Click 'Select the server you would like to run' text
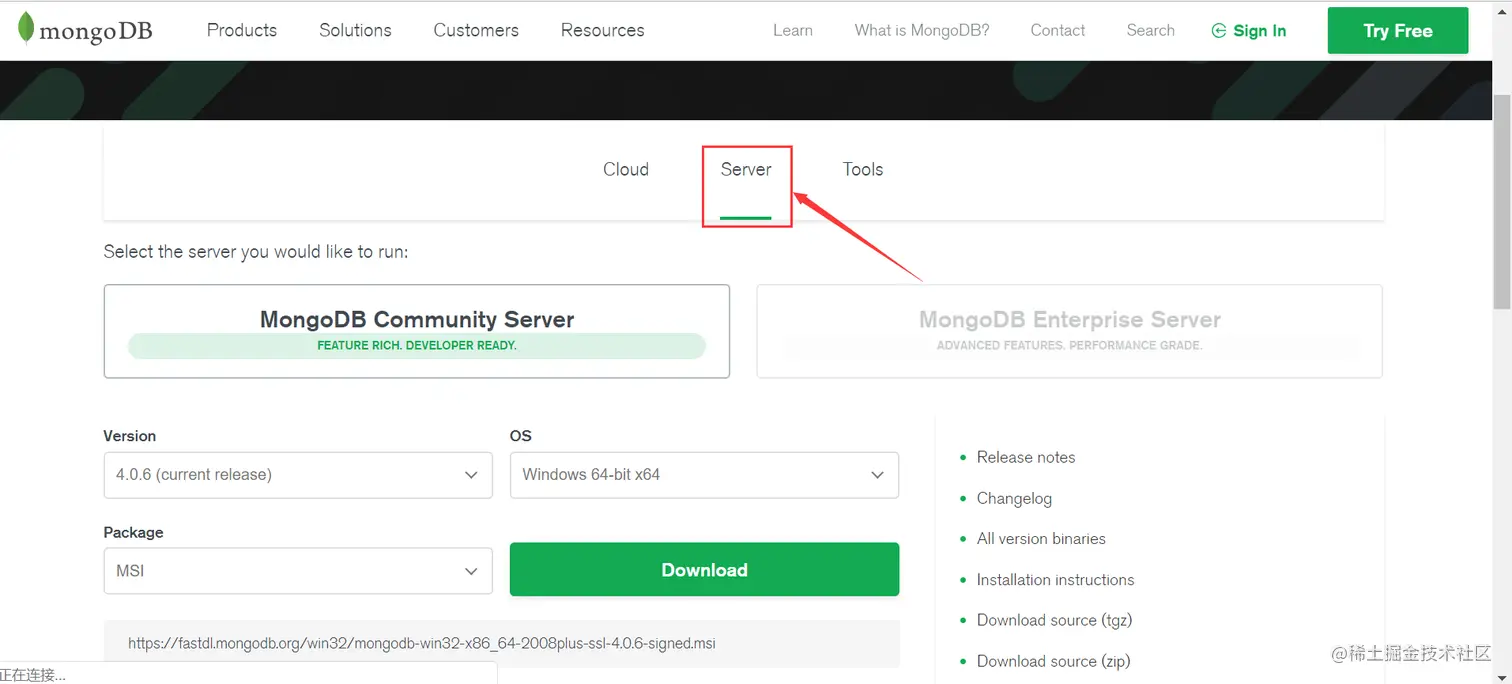 256,252
